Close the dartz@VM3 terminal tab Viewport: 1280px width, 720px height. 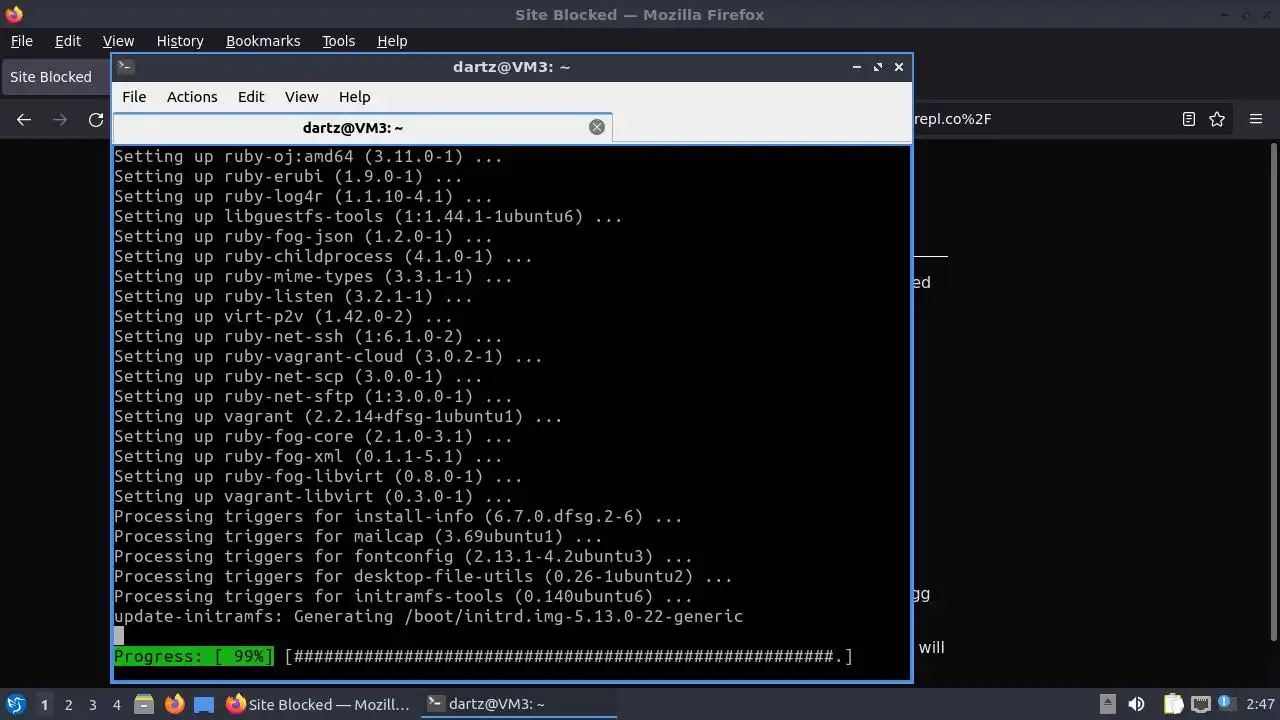tap(597, 127)
